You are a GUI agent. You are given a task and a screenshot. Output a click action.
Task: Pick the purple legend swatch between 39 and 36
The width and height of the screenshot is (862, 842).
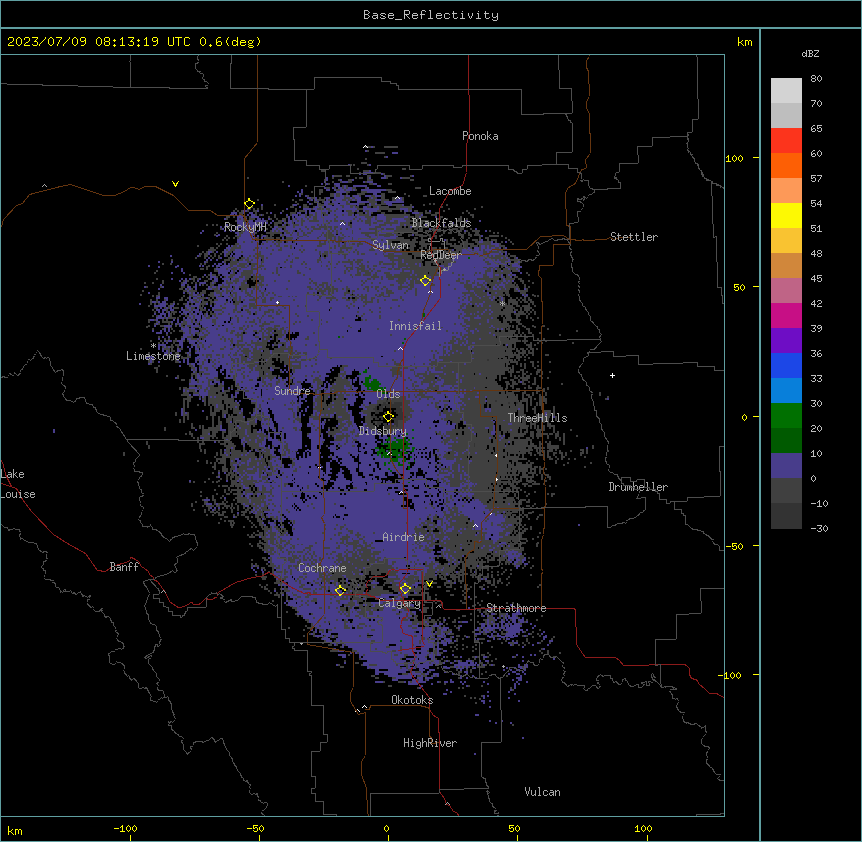pos(786,341)
